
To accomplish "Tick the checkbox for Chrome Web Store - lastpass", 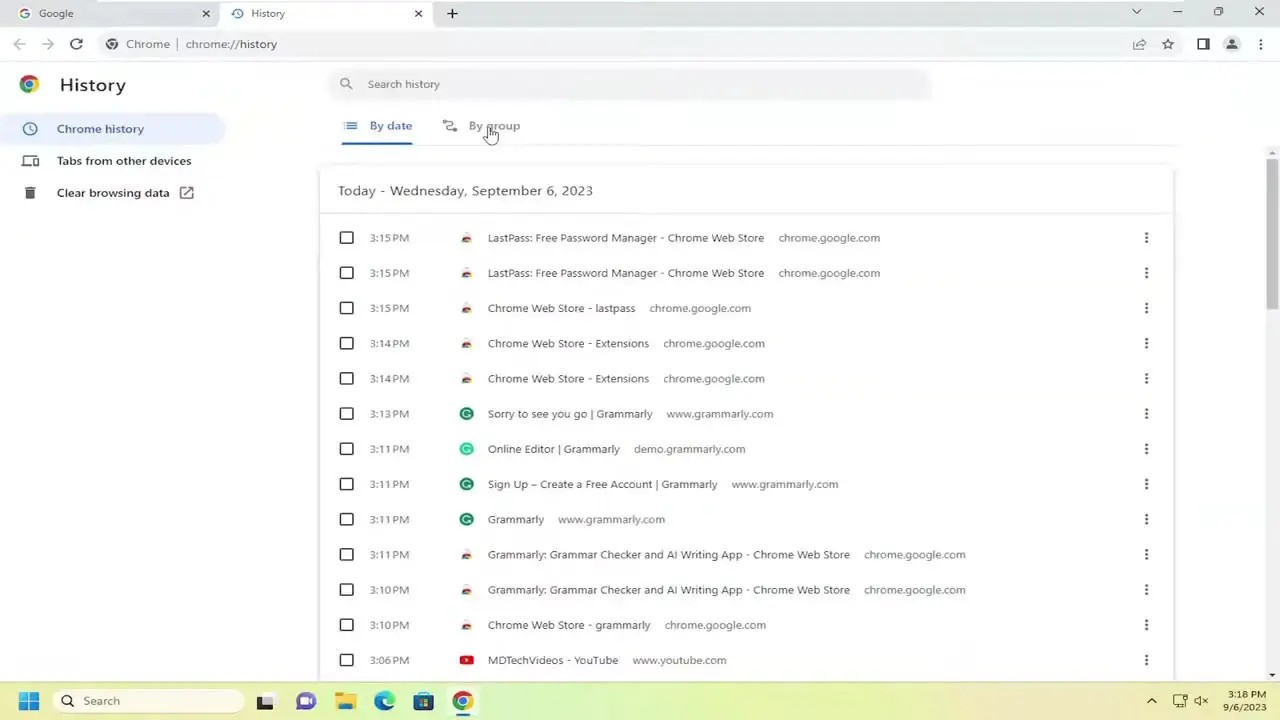I will (346, 308).
